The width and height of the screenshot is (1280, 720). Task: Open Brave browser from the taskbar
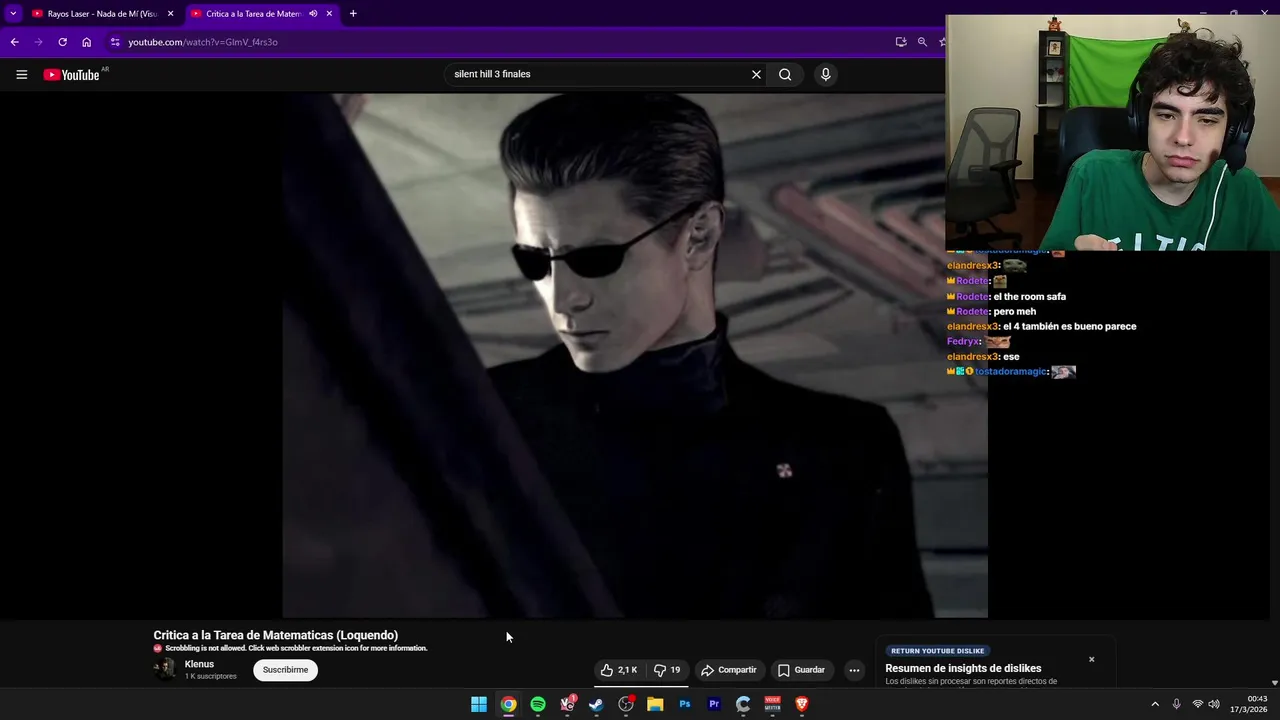tap(801, 704)
